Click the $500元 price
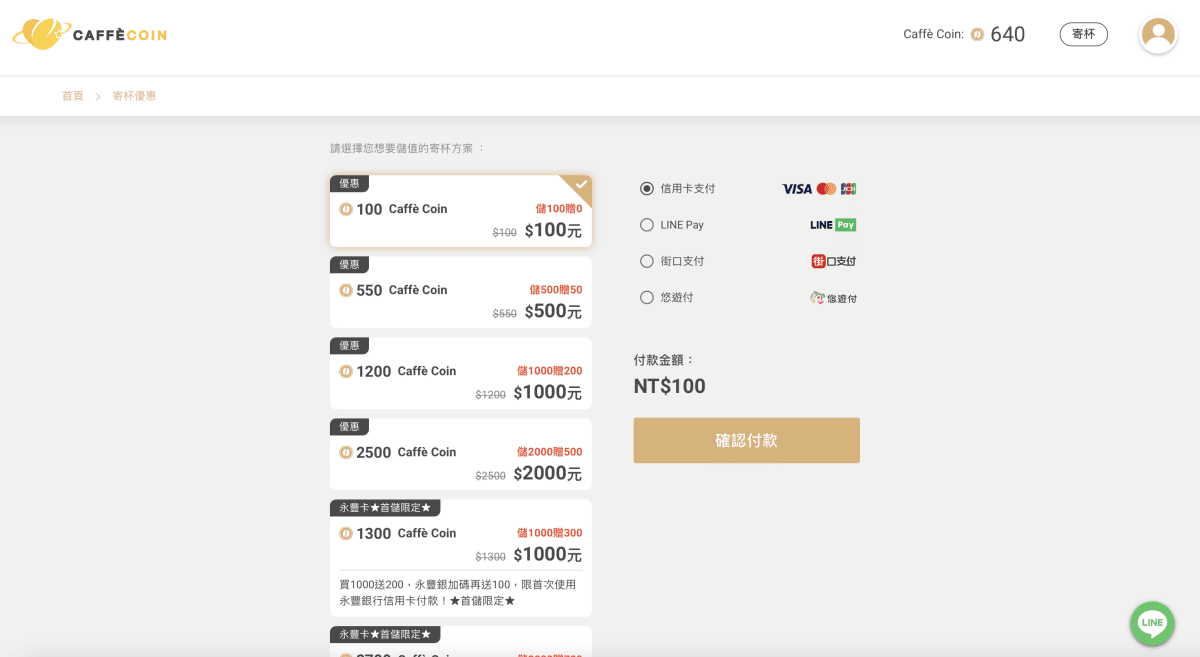 coord(553,311)
